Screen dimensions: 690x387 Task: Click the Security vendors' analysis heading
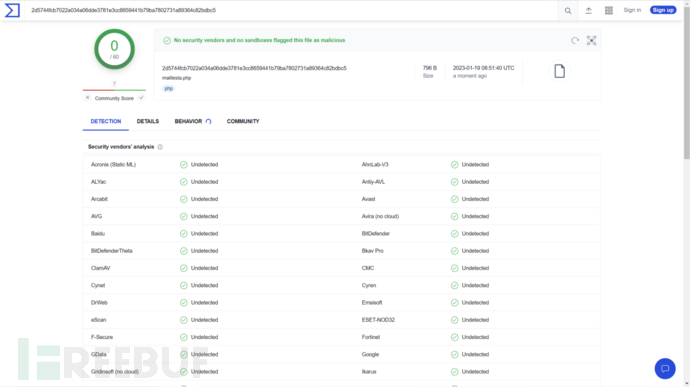click(121, 147)
